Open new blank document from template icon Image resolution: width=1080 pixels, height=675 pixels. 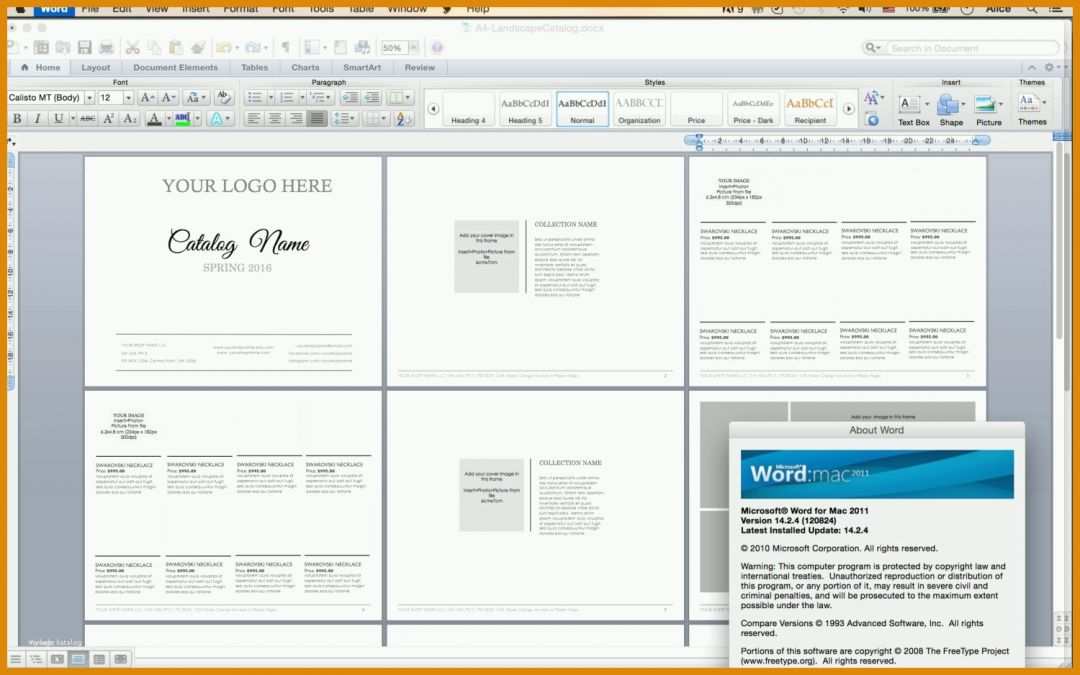pyautogui.click(x=41, y=48)
